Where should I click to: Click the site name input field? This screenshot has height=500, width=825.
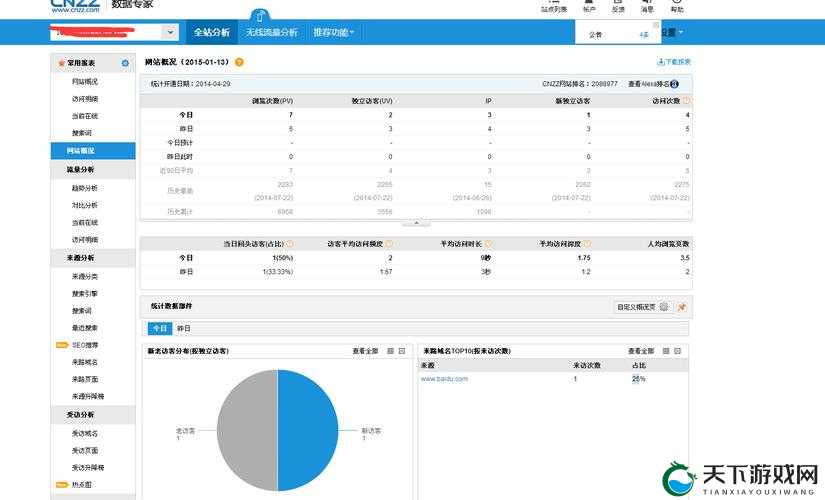click(106, 32)
